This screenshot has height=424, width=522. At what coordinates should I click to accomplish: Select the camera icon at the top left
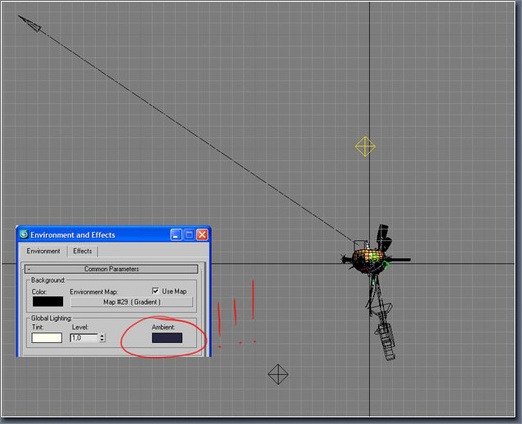click(30, 23)
